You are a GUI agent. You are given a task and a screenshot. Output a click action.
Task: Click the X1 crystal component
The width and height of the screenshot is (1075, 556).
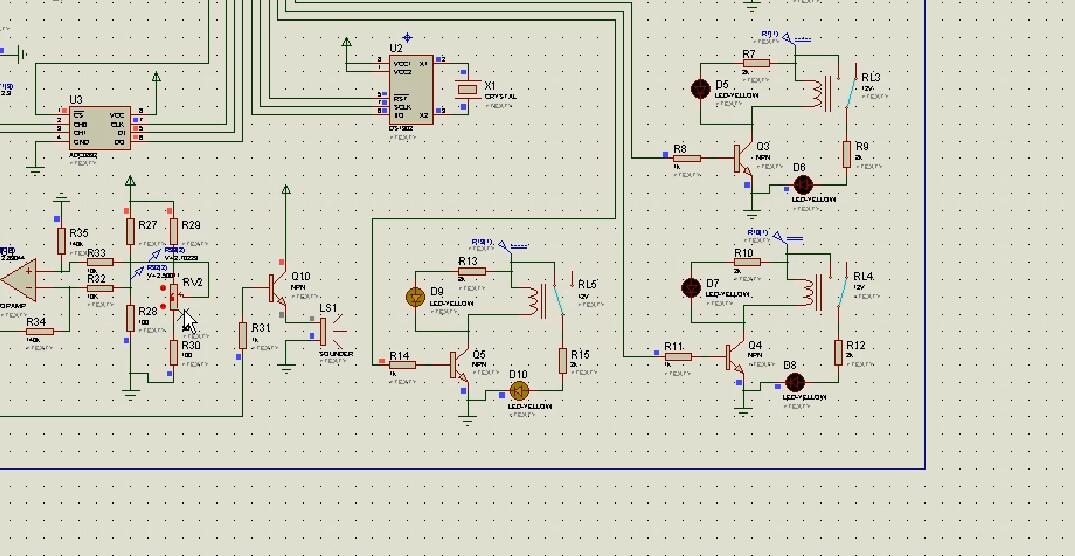[468, 90]
